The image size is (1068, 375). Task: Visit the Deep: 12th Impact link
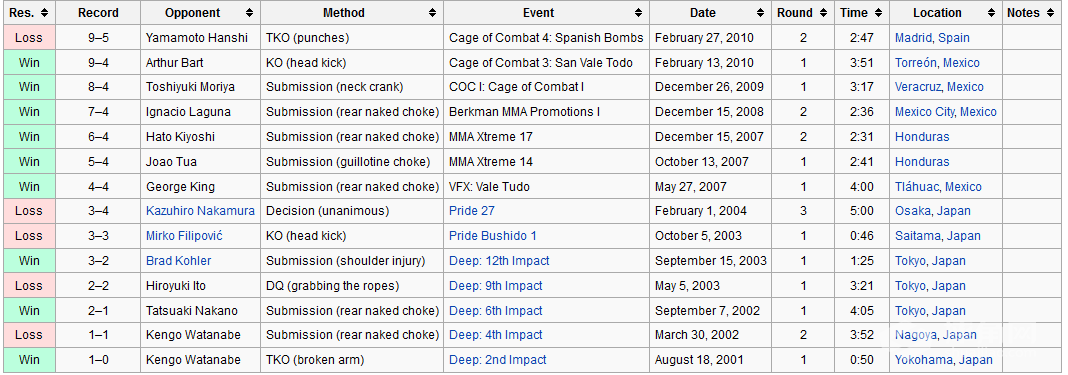click(x=499, y=261)
